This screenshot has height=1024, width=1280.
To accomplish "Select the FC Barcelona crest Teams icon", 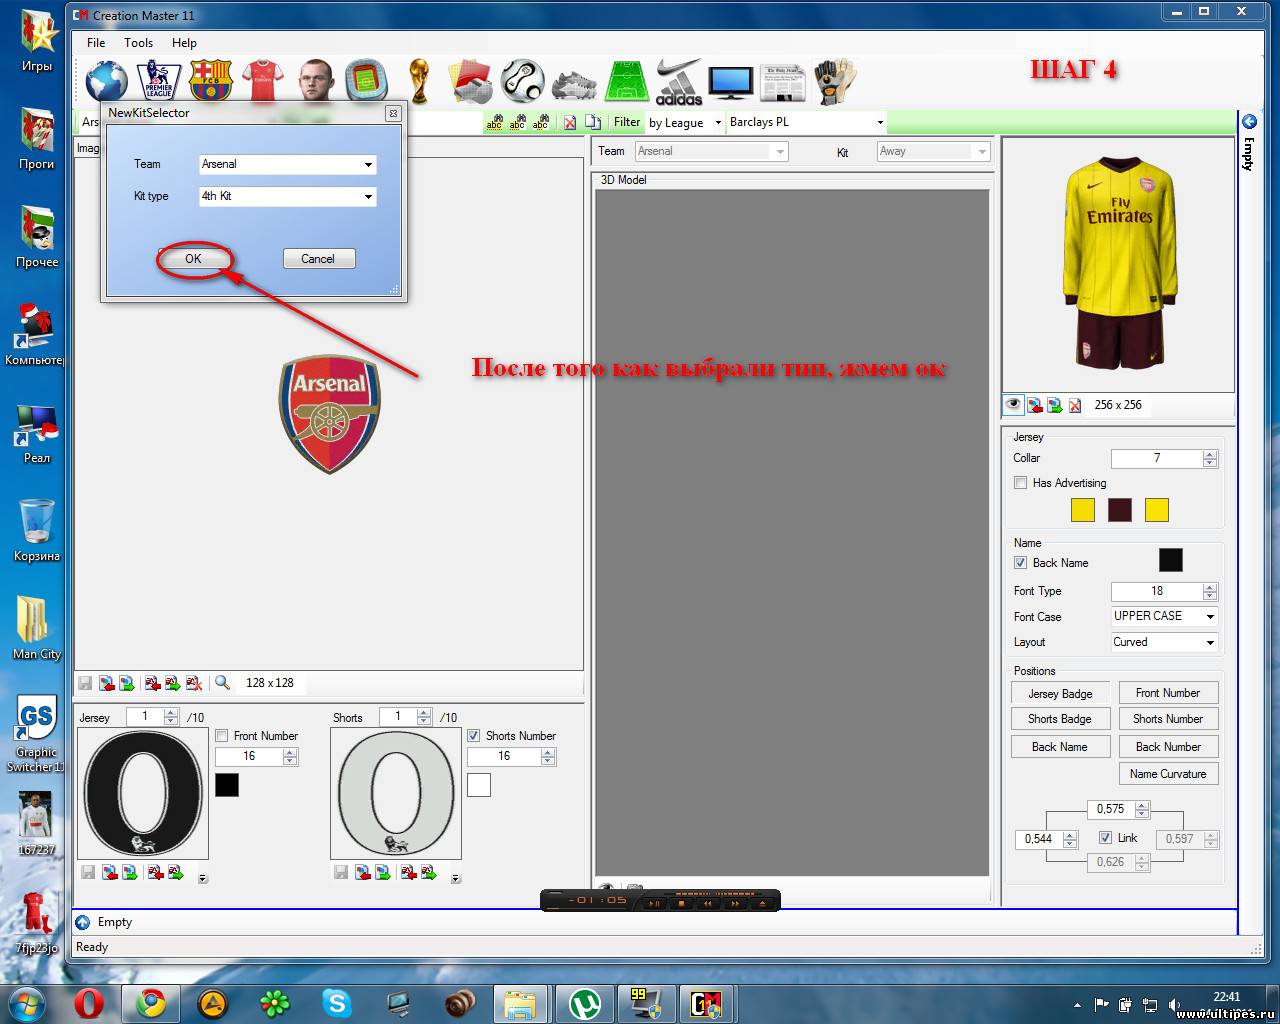I will click(210, 81).
